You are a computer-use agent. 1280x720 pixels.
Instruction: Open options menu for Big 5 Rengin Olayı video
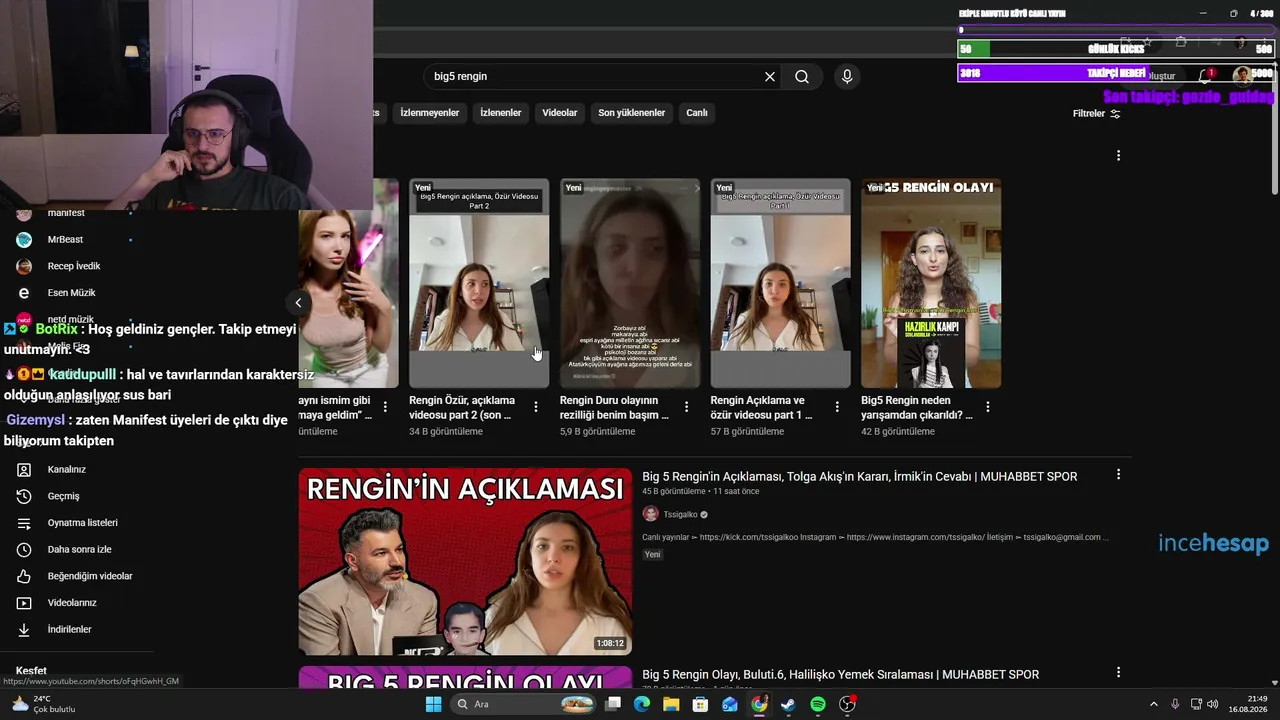click(x=1118, y=673)
